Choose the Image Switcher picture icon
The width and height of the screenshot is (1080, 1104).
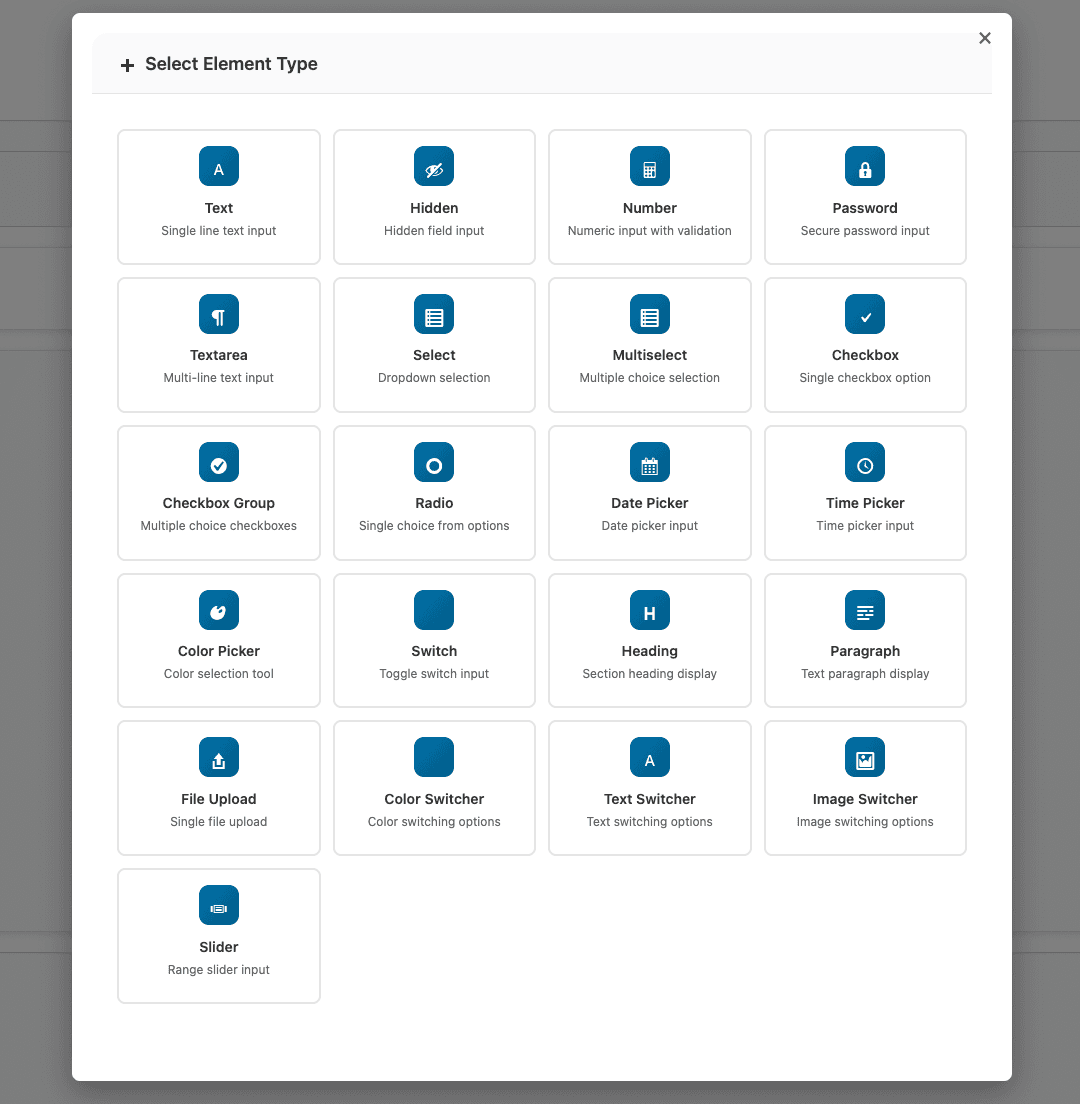coord(865,759)
